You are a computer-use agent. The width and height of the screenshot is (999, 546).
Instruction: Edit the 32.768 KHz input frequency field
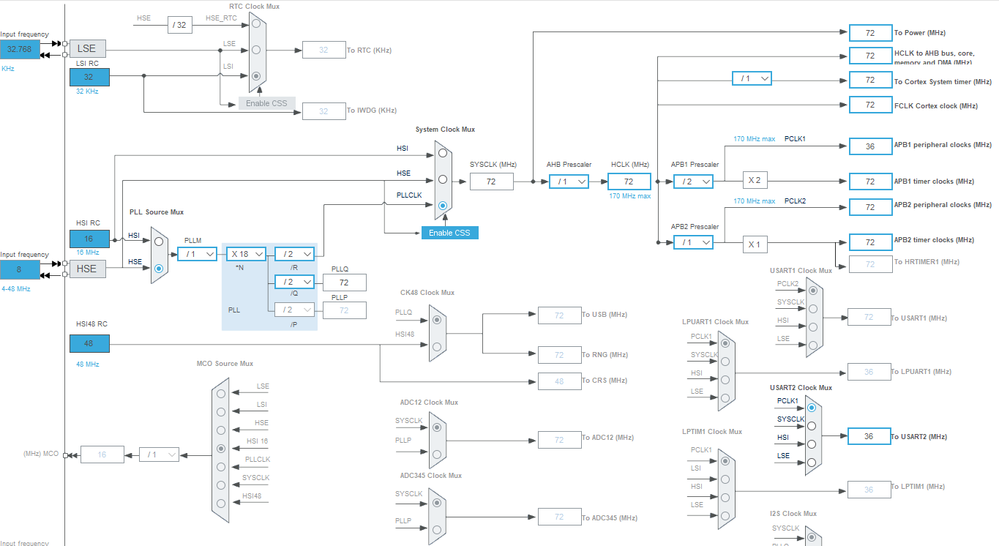[x=20, y=49]
